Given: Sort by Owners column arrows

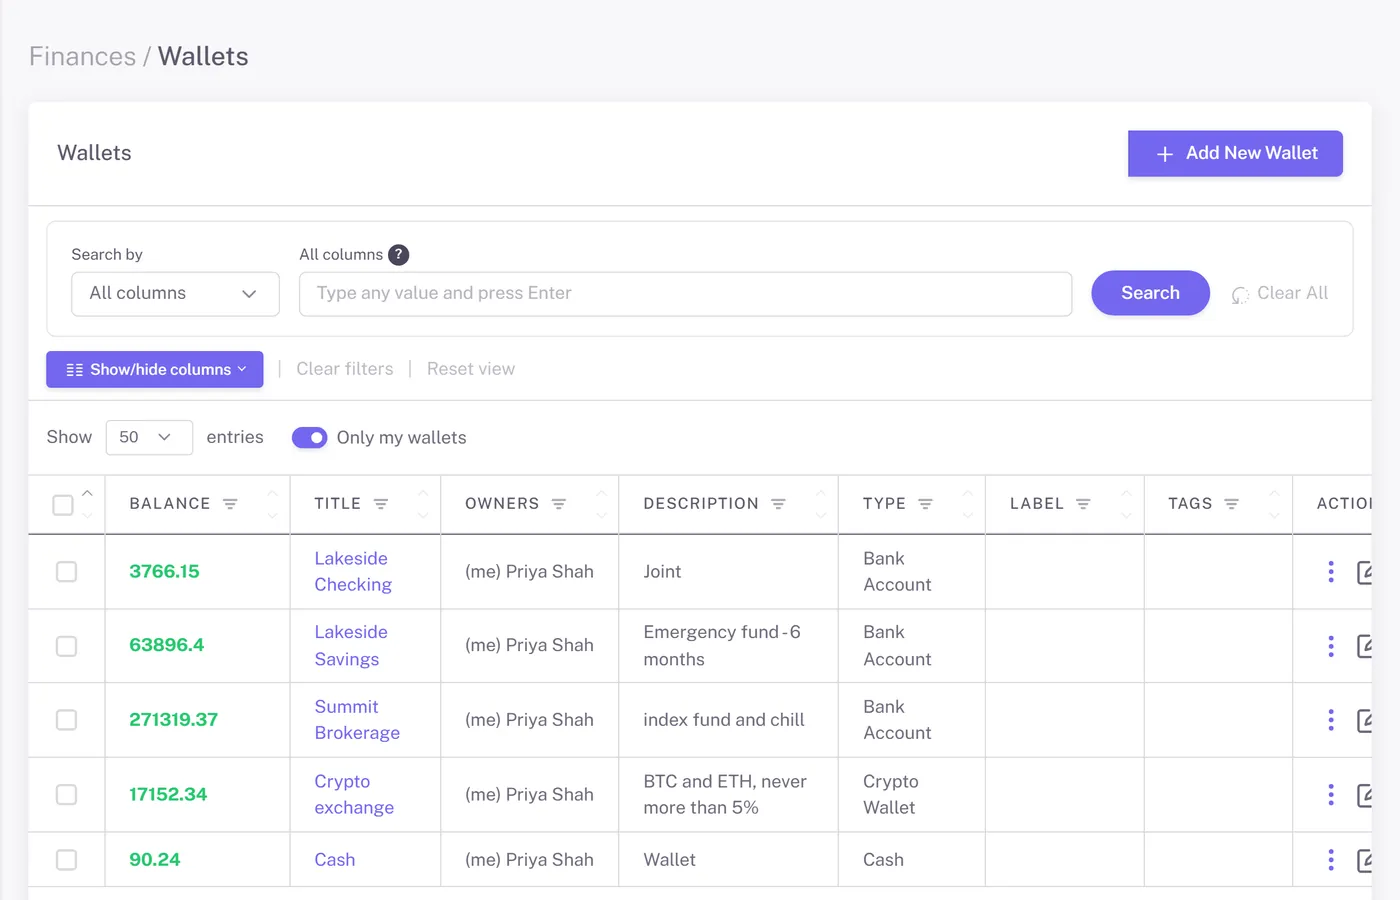Looking at the screenshot, I should [601, 504].
